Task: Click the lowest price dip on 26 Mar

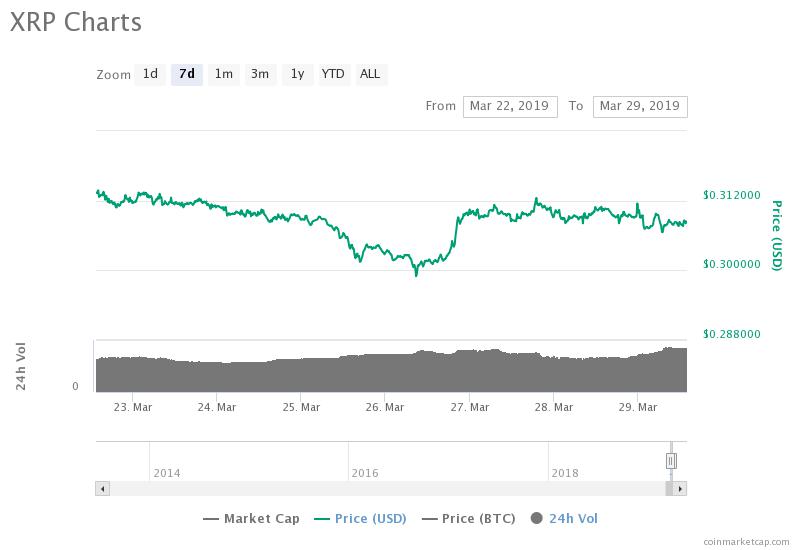Action: point(416,274)
